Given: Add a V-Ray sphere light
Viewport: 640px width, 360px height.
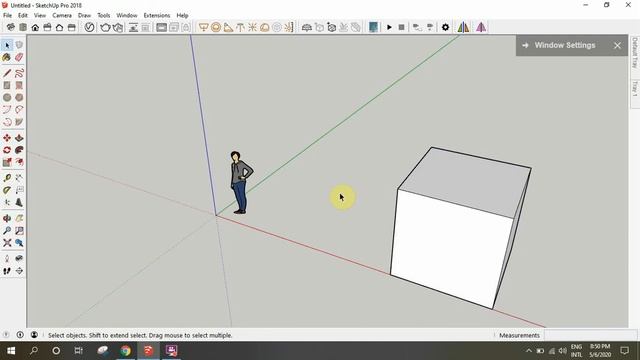Looking at the screenshot, I should 216,27.
